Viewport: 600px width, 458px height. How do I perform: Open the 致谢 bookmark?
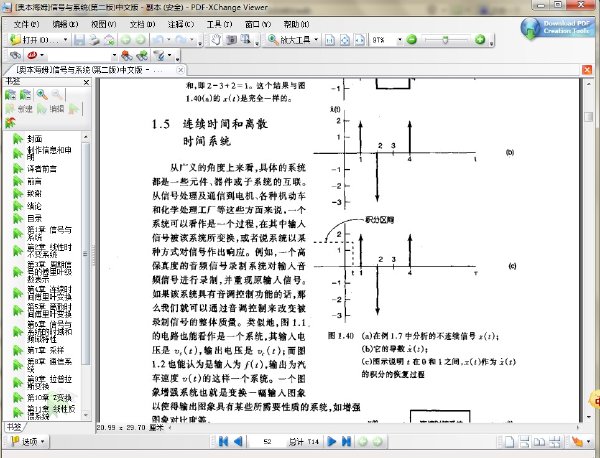(34, 194)
